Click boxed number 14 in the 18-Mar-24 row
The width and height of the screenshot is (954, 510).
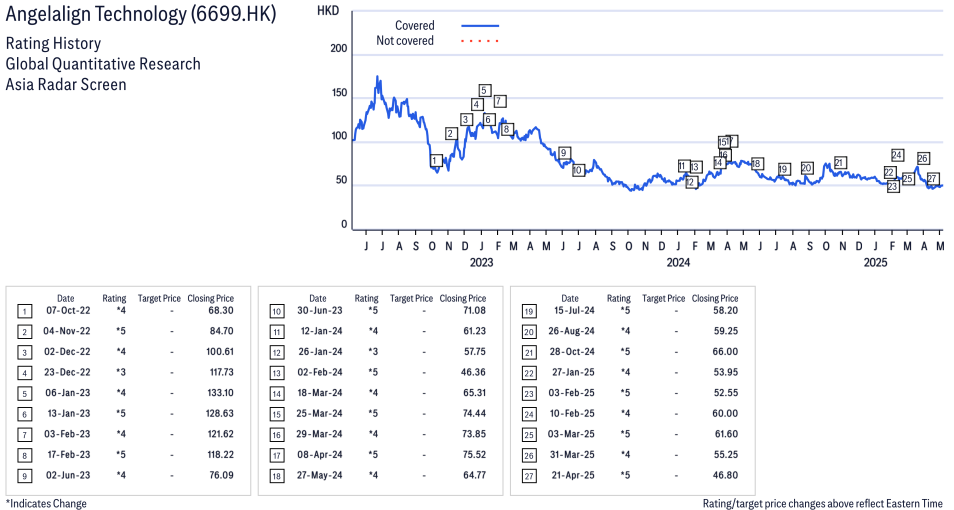click(x=277, y=394)
